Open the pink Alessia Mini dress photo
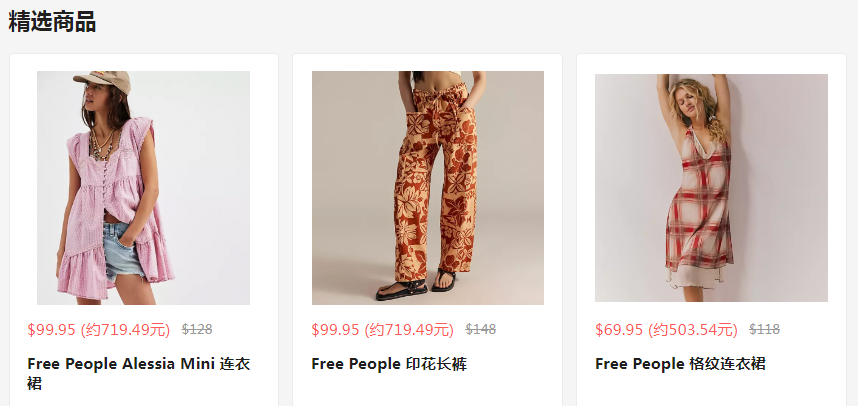The image size is (858, 406). point(143,188)
